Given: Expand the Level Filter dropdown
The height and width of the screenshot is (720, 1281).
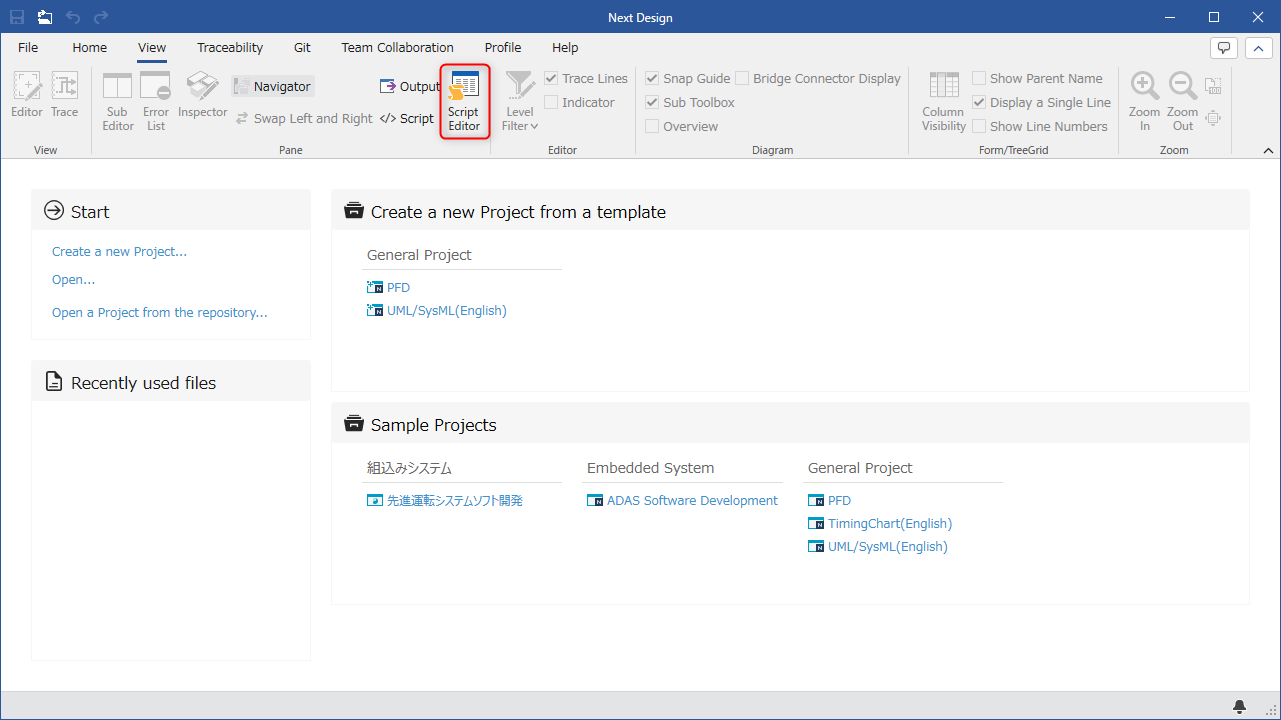Looking at the screenshot, I should (520, 102).
